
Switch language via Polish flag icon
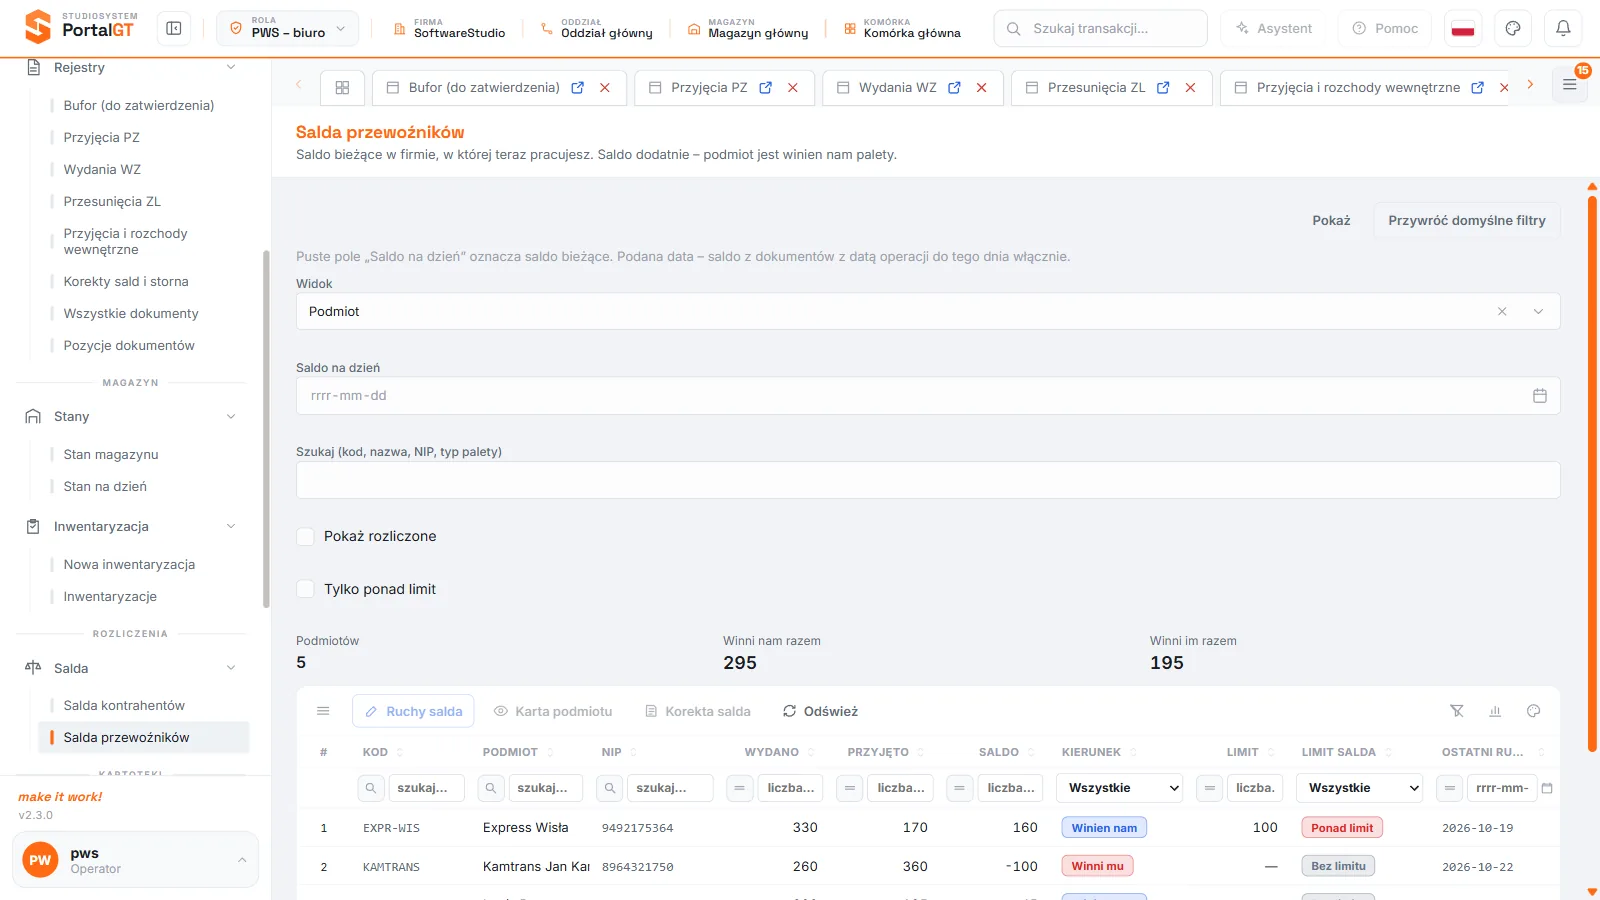[1463, 29]
